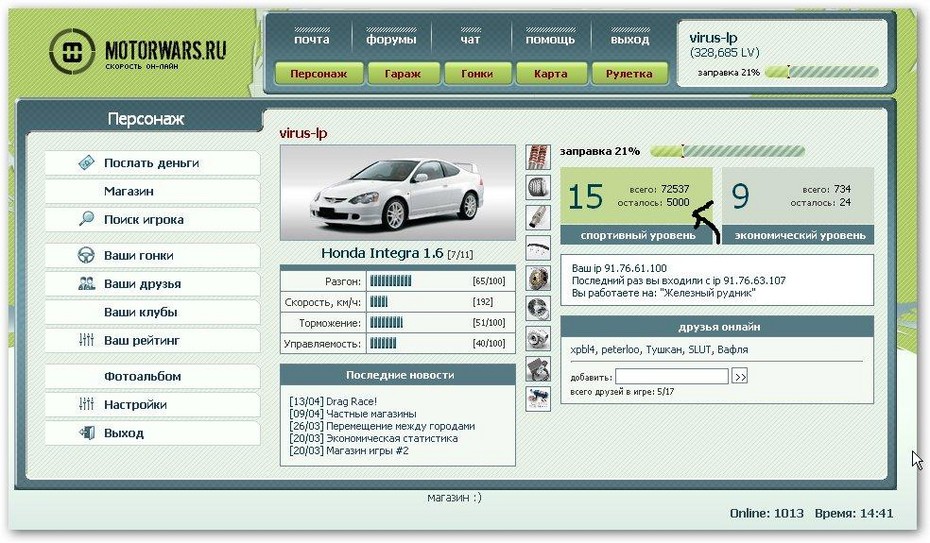The height and width of the screenshot is (543, 930).
Task: Click the Honda Integra car image
Action: [397, 193]
